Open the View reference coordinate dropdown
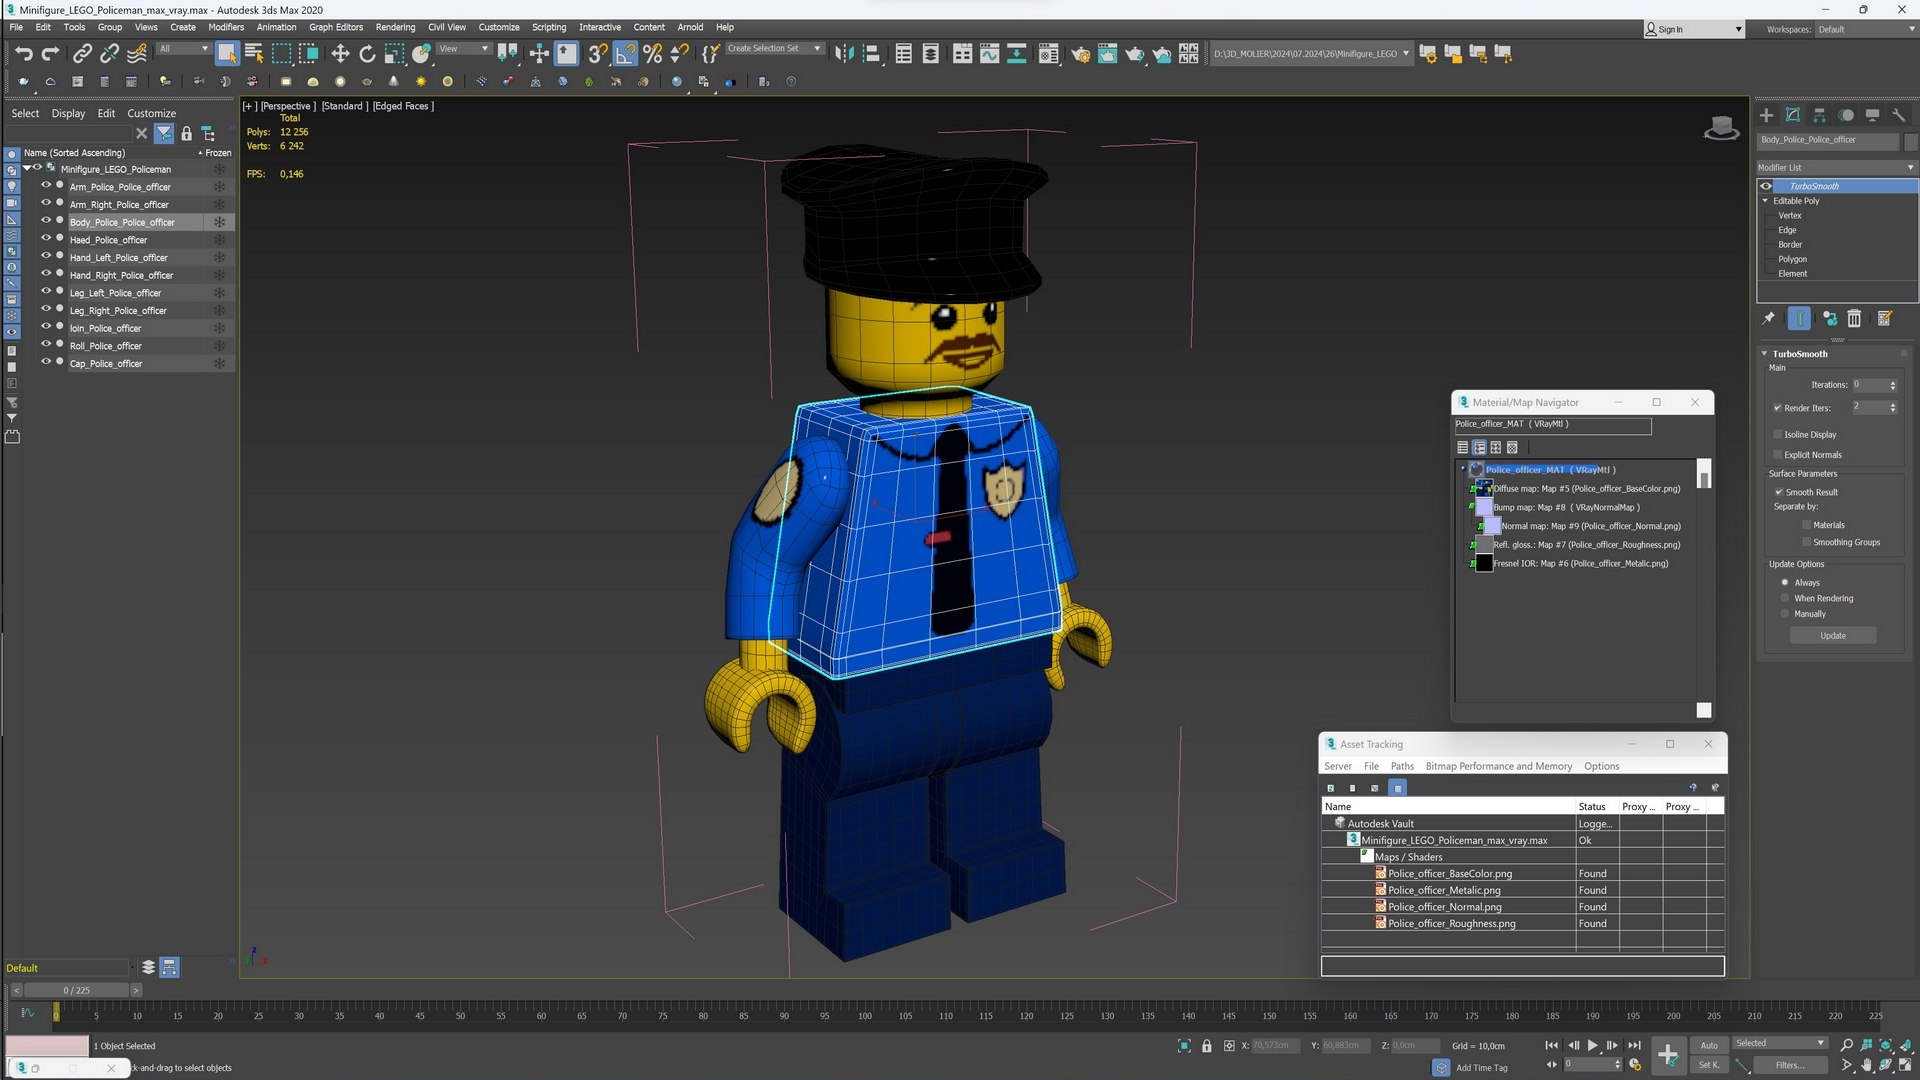Viewport: 1920px width, 1080px height. [x=463, y=48]
